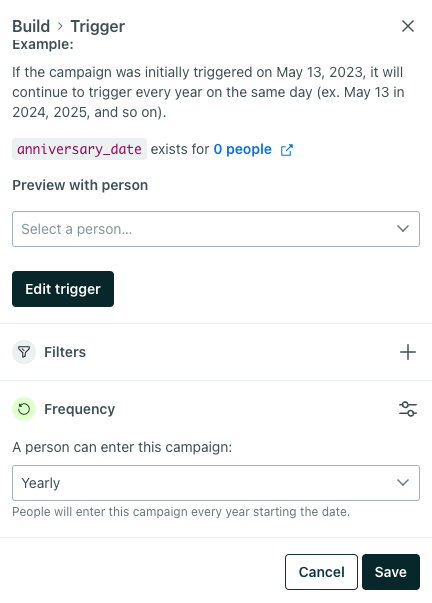Image resolution: width=432 pixels, height=603 pixels.
Task: Click the chevron on the Yearly selector
Action: (x=403, y=483)
